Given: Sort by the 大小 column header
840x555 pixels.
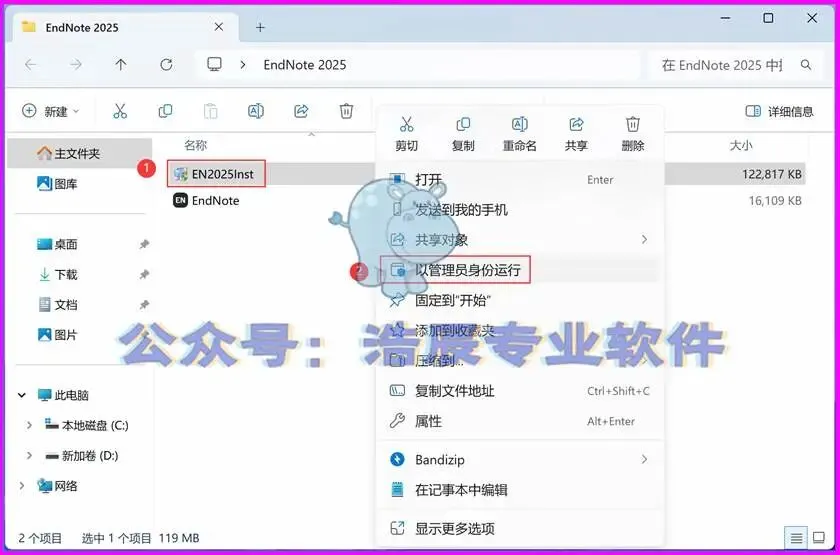Looking at the screenshot, I should coord(741,145).
